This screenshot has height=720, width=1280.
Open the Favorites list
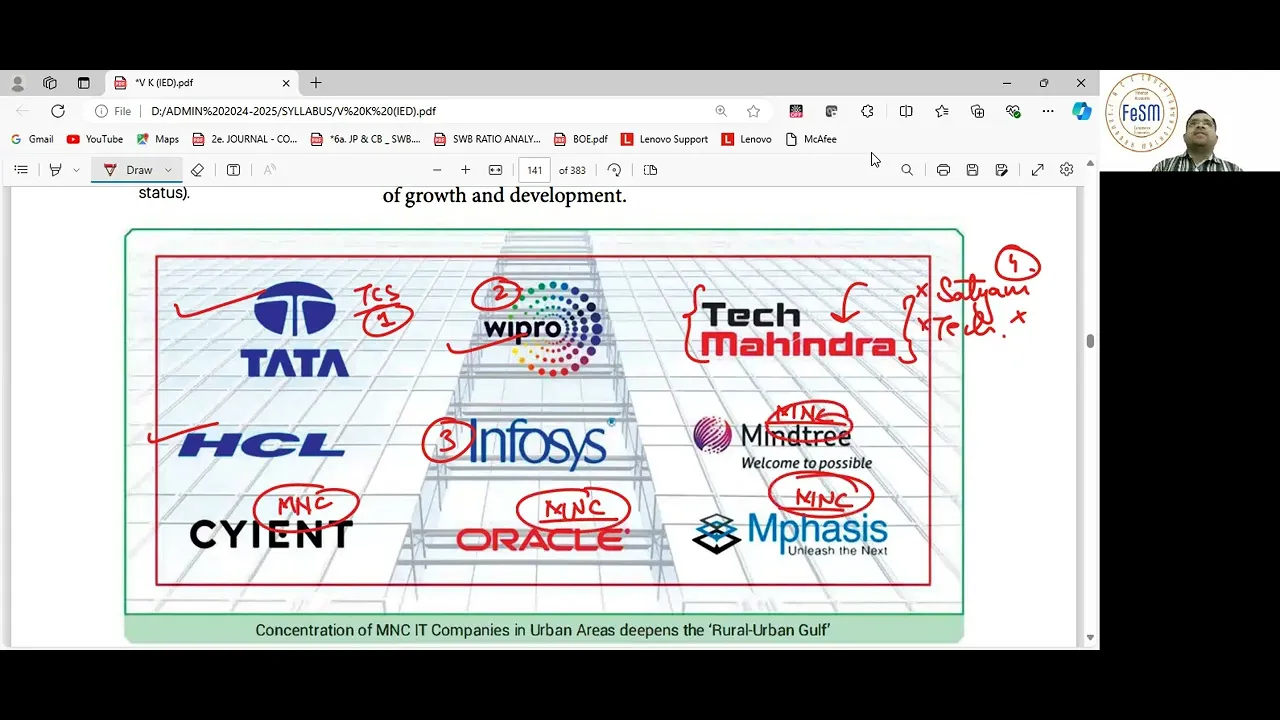(x=942, y=111)
